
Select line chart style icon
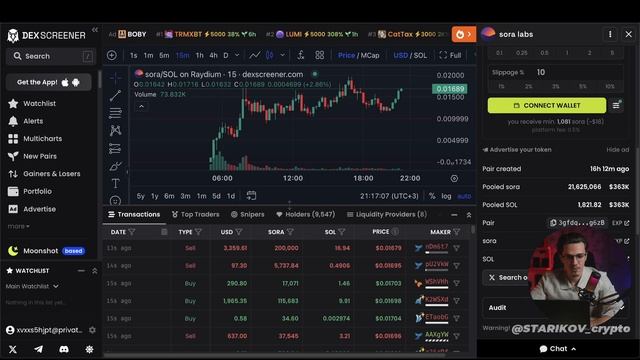255,55
